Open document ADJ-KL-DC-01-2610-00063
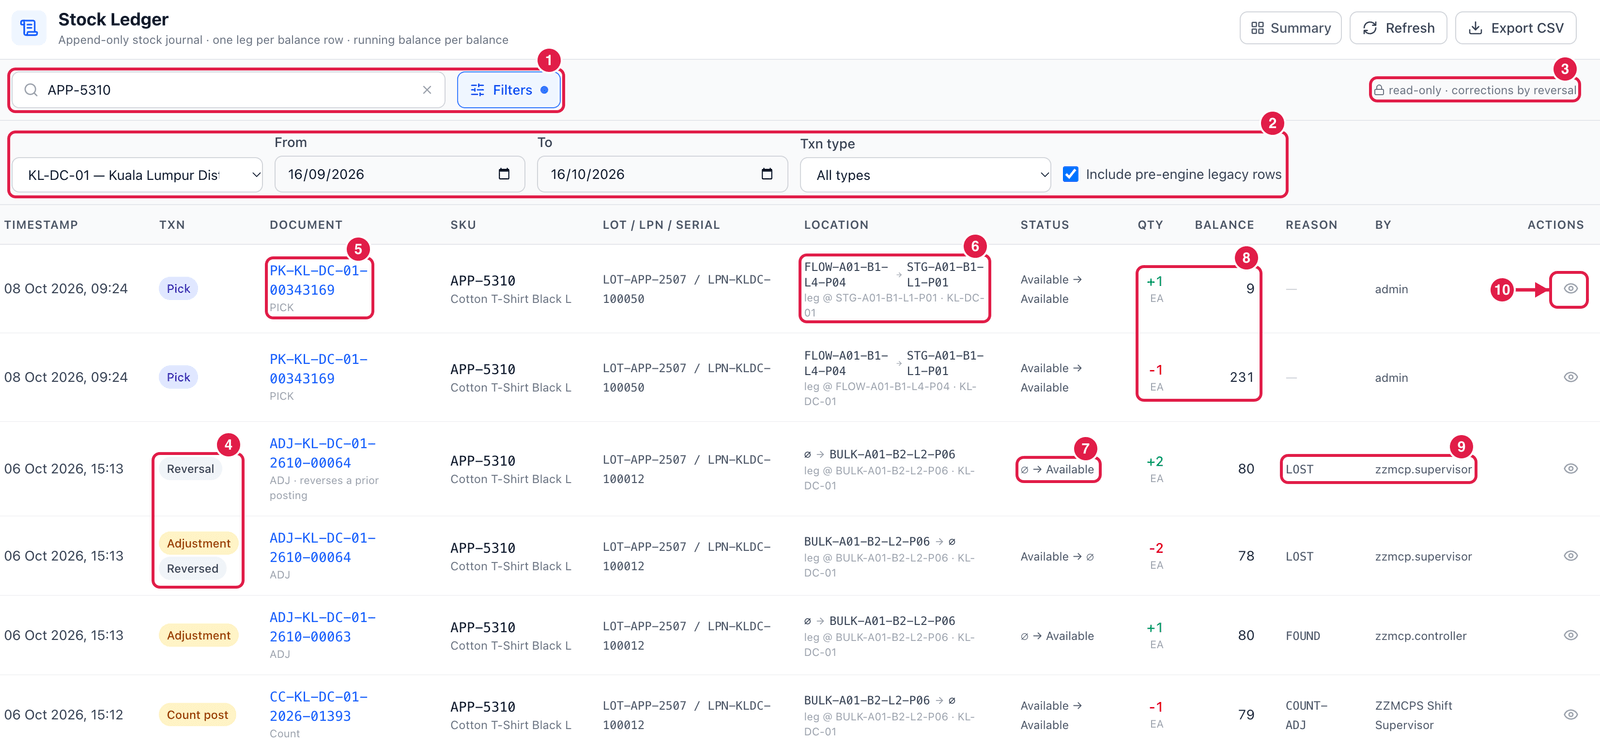Screen dimensions: 1600x754 pos(322,627)
